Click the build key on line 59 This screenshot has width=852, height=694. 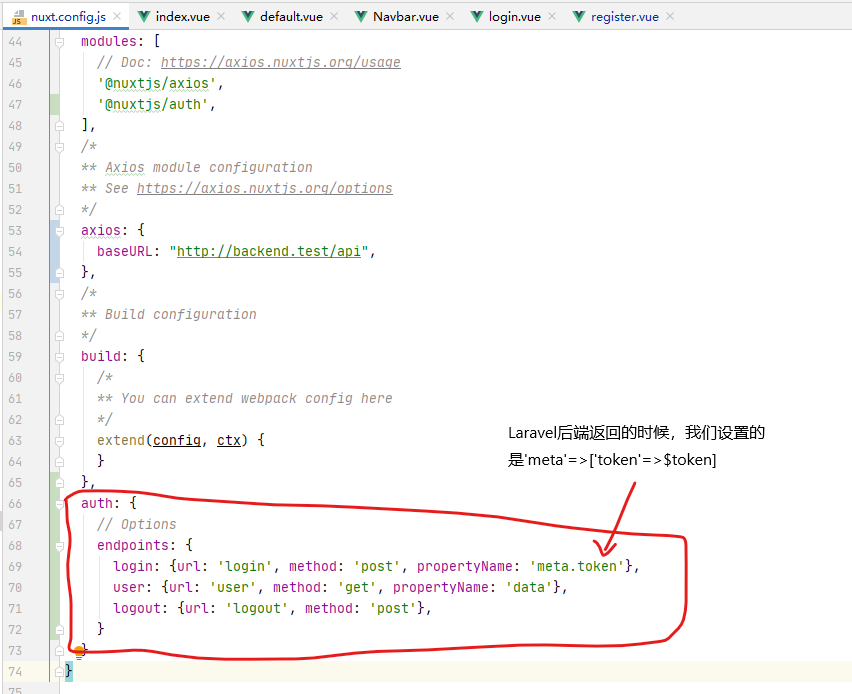pyautogui.click(x=101, y=357)
